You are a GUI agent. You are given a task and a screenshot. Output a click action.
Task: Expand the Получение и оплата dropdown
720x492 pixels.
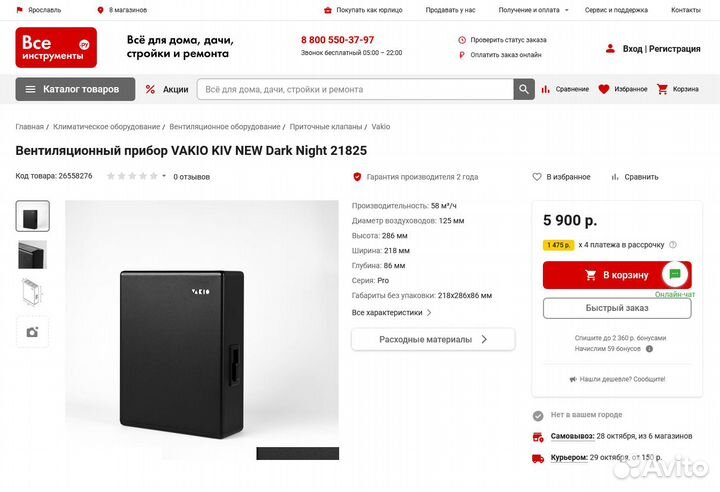(x=533, y=10)
